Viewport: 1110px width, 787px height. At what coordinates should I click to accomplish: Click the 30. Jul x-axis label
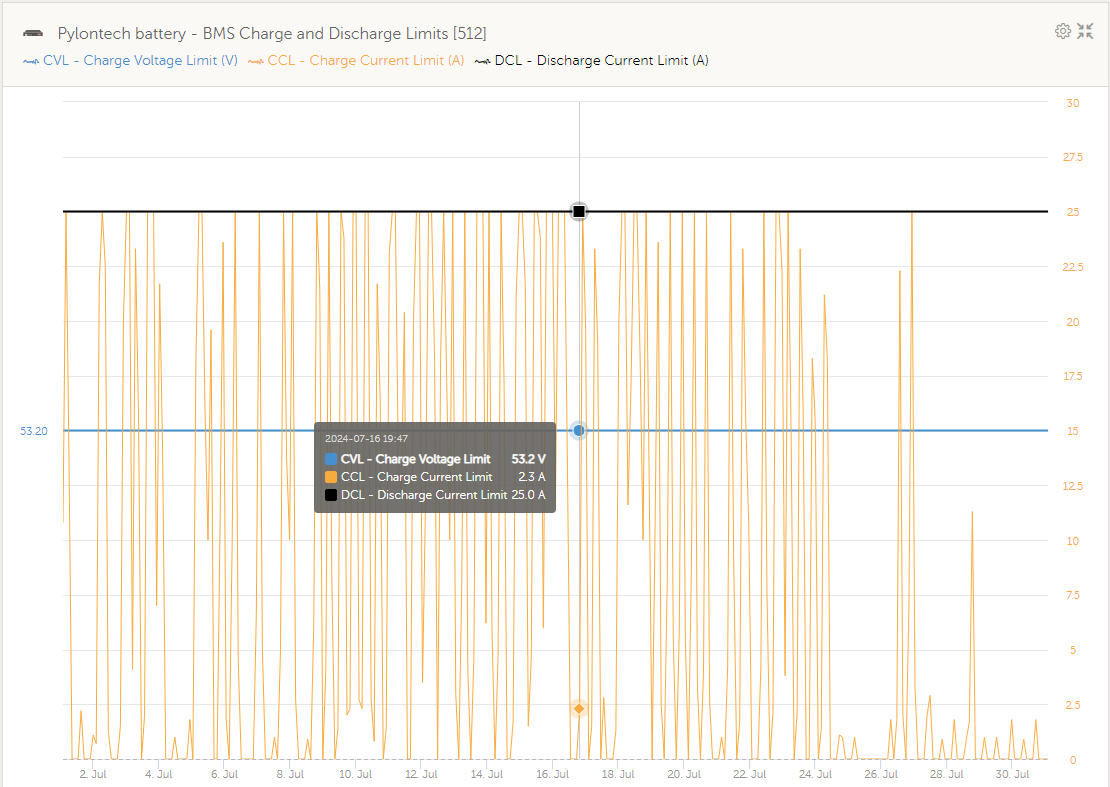tap(1012, 774)
